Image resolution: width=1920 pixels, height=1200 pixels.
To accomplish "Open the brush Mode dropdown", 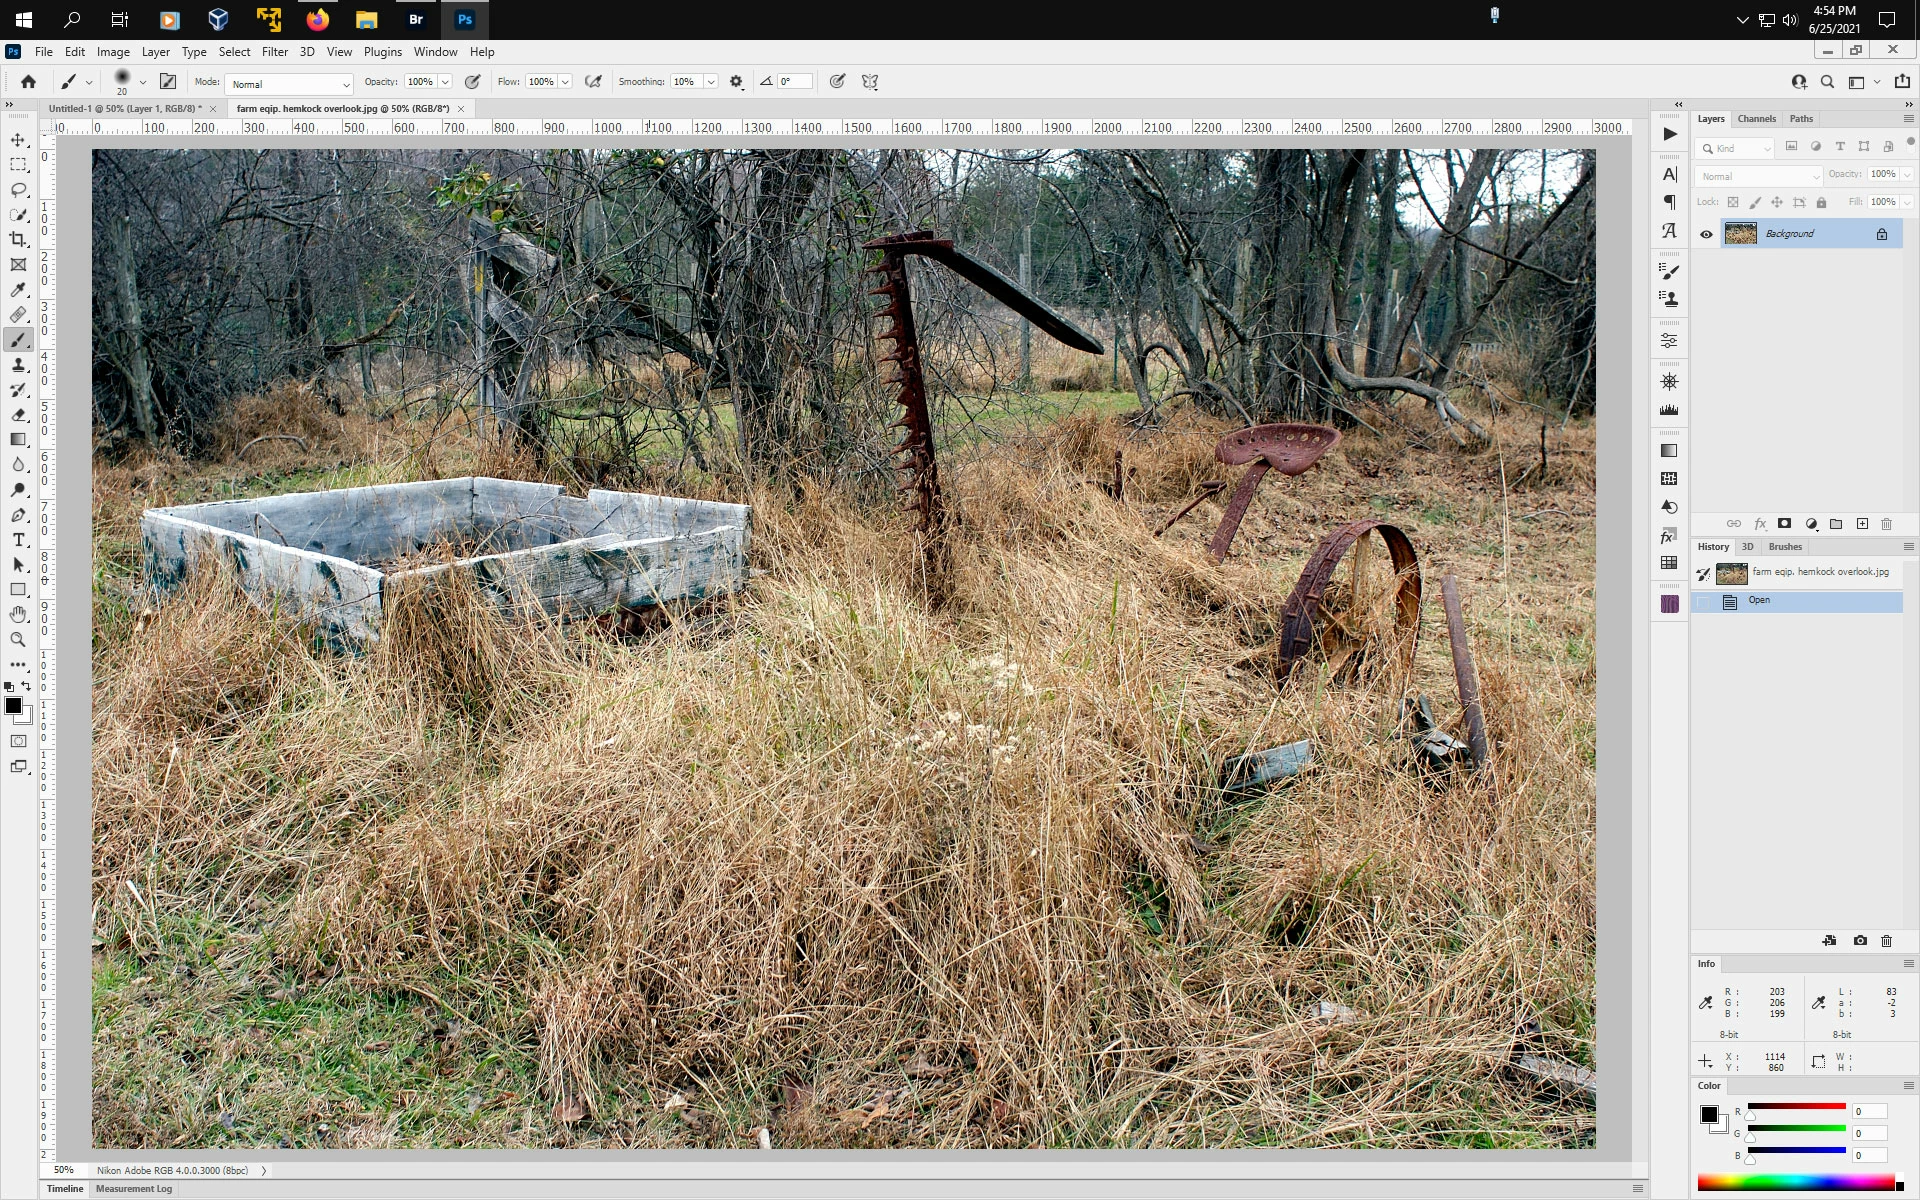I will 289,84.
